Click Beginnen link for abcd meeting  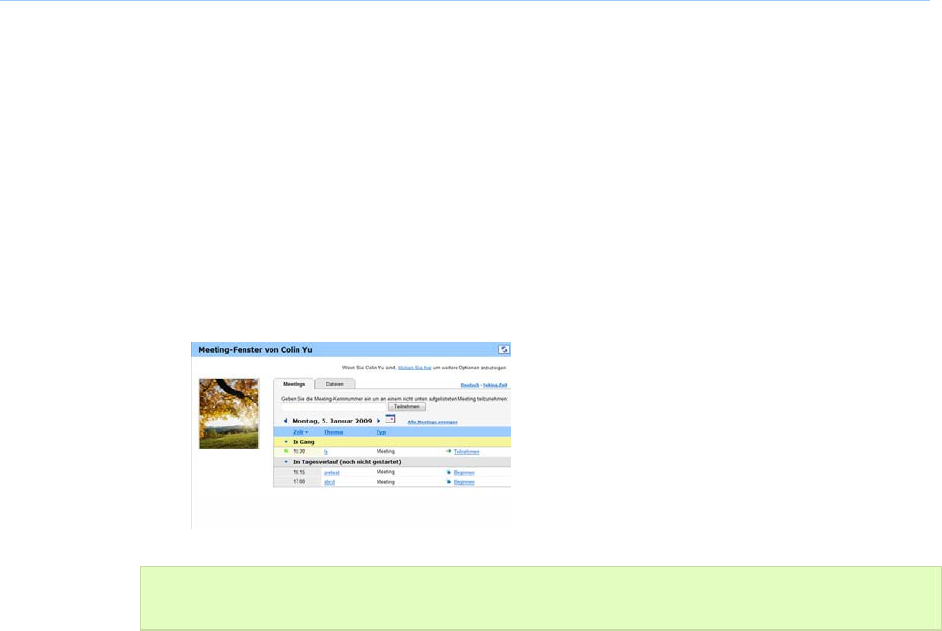(464, 482)
